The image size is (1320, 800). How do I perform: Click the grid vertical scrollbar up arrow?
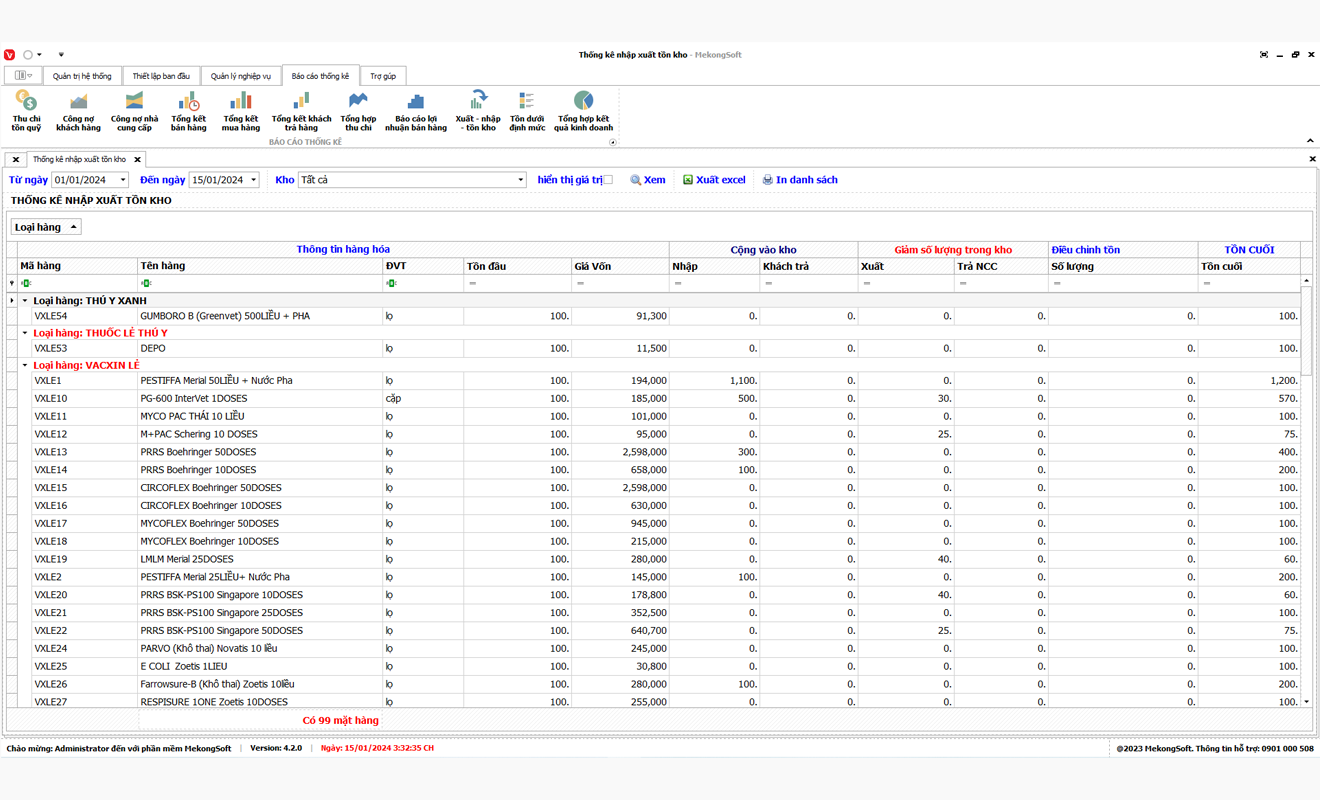(1307, 281)
